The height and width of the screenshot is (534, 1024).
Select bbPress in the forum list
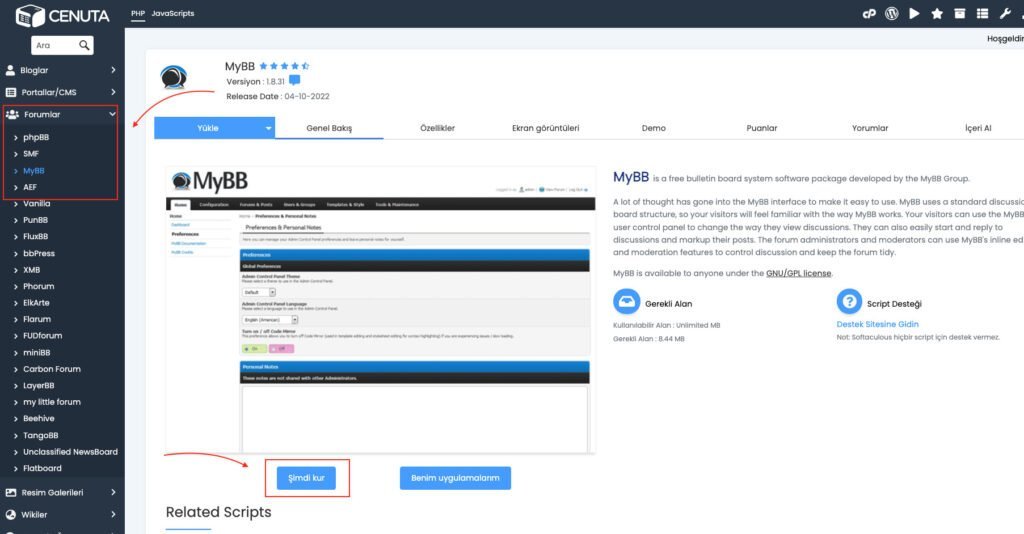(x=39, y=253)
